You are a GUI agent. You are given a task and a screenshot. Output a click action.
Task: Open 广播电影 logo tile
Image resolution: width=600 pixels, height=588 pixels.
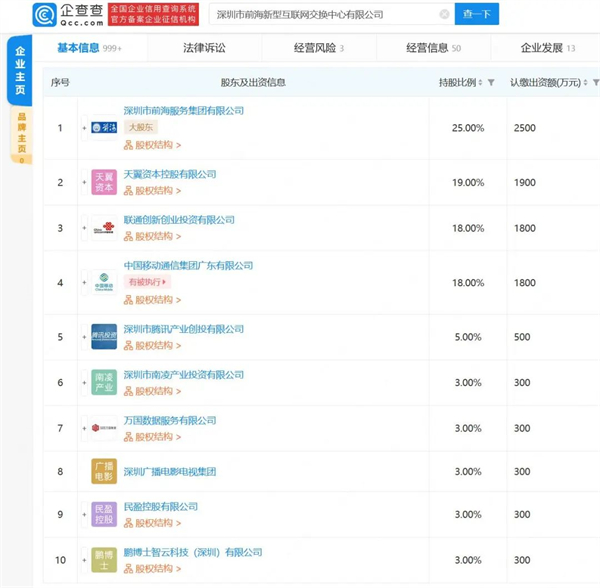coord(104,471)
